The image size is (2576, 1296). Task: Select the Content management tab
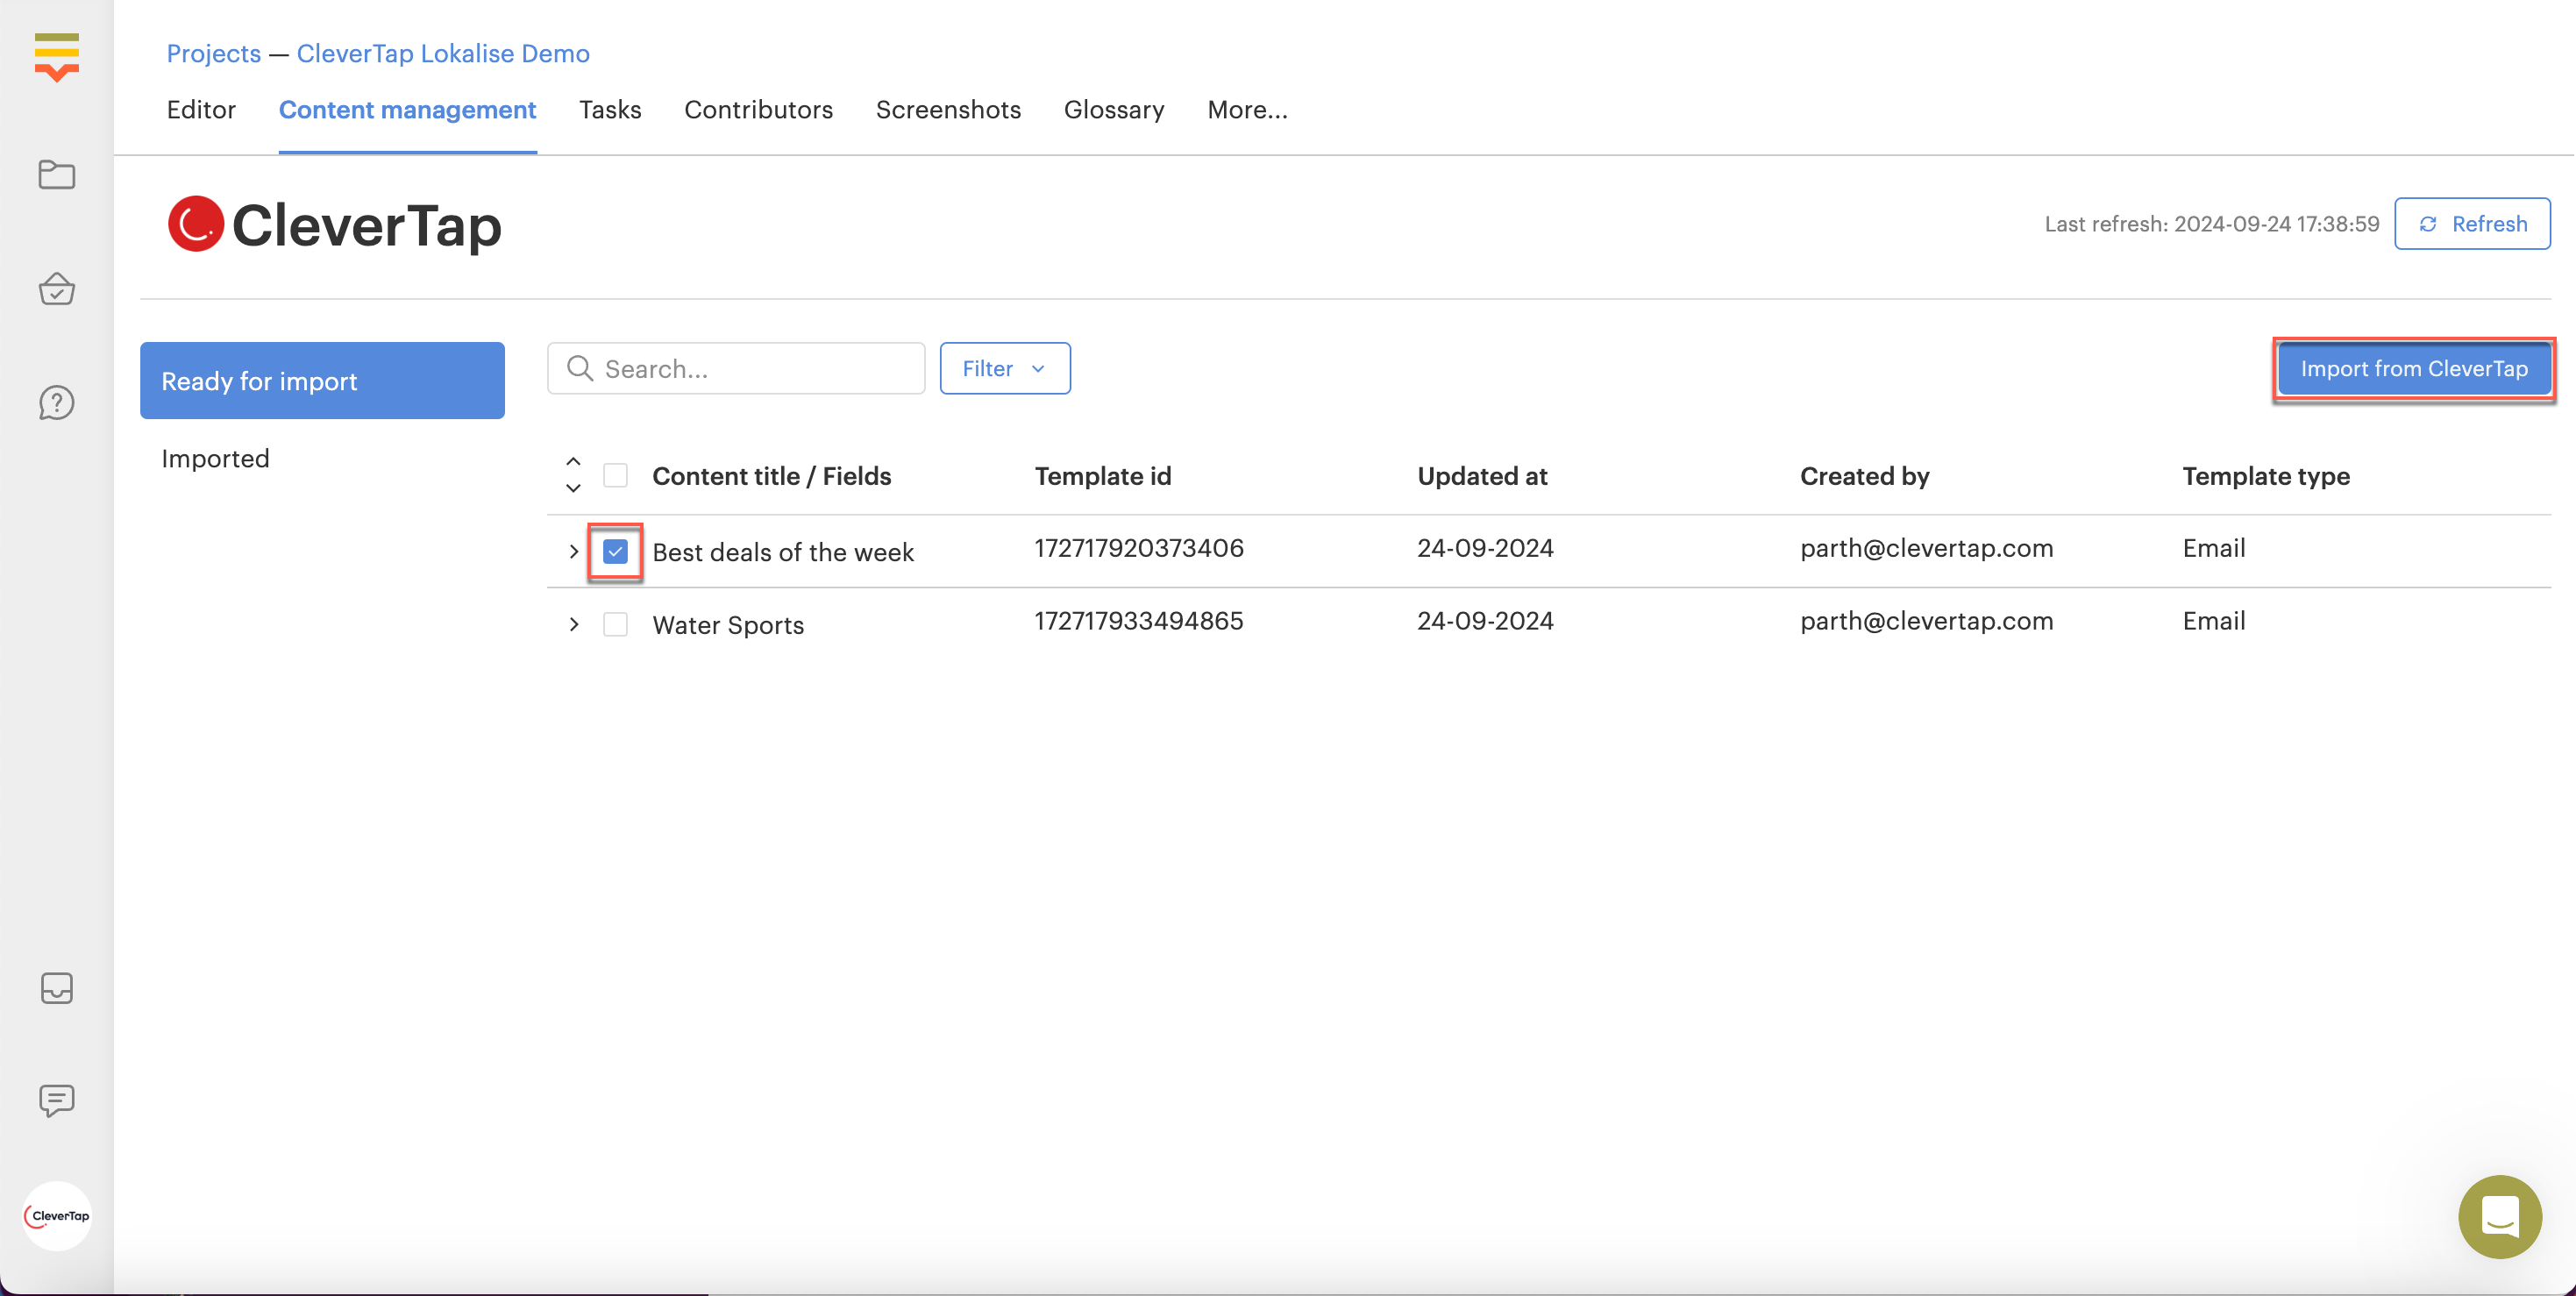407,110
